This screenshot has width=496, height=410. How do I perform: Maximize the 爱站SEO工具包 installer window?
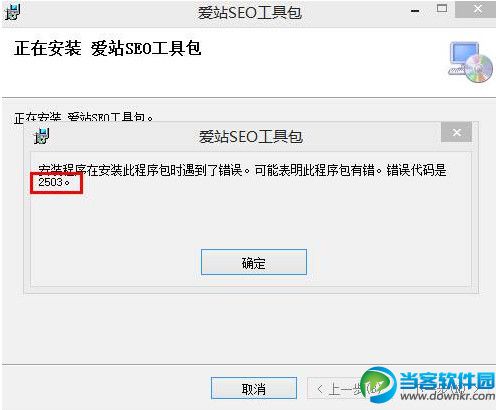(442, 9)
